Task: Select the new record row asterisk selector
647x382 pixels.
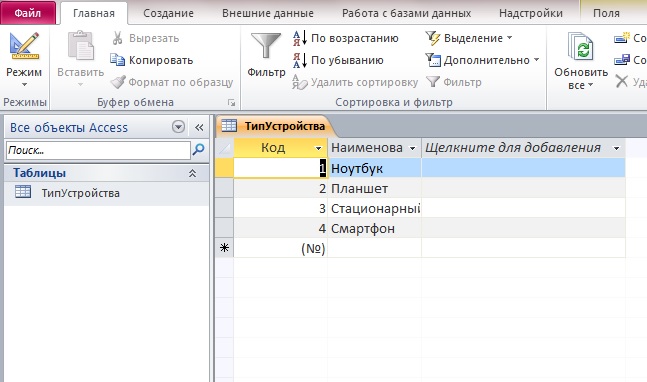Action: pos(224,248)
